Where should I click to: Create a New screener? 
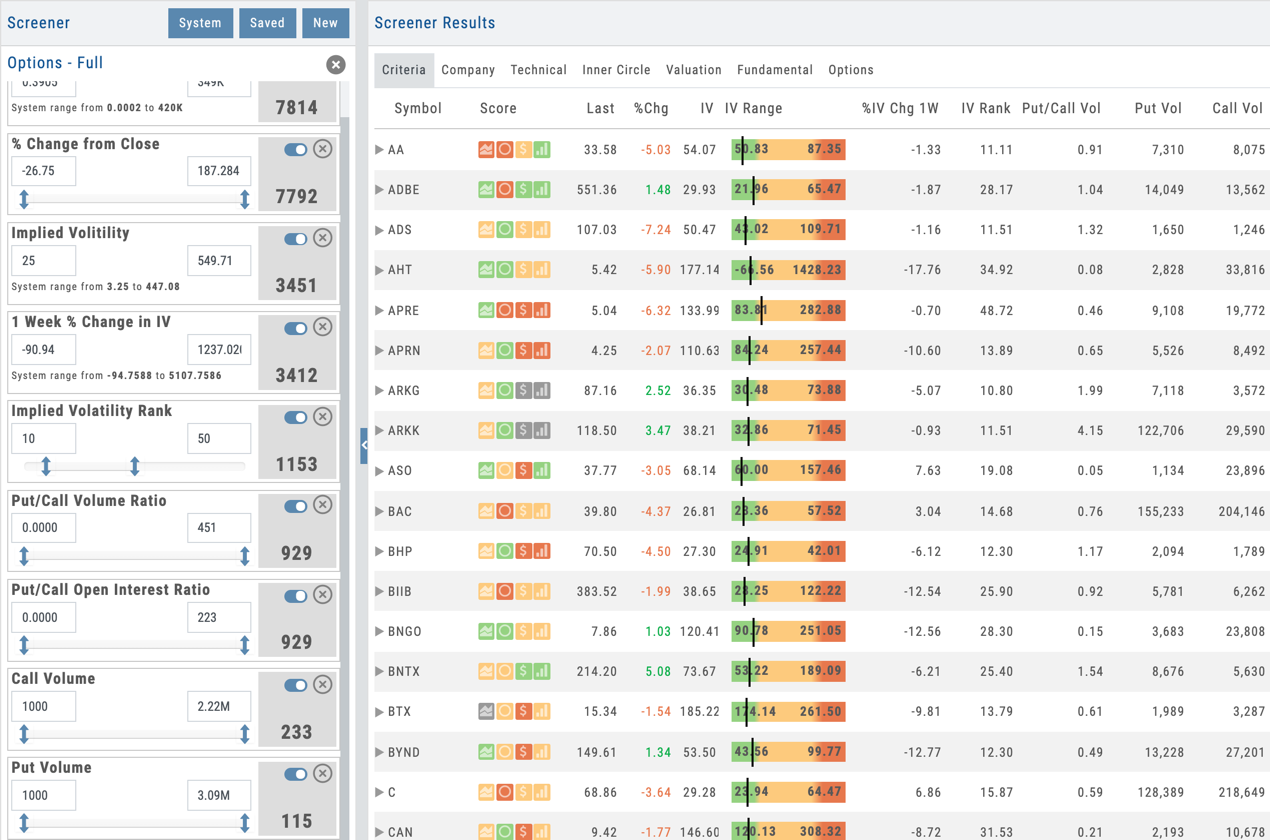(325, 23)
